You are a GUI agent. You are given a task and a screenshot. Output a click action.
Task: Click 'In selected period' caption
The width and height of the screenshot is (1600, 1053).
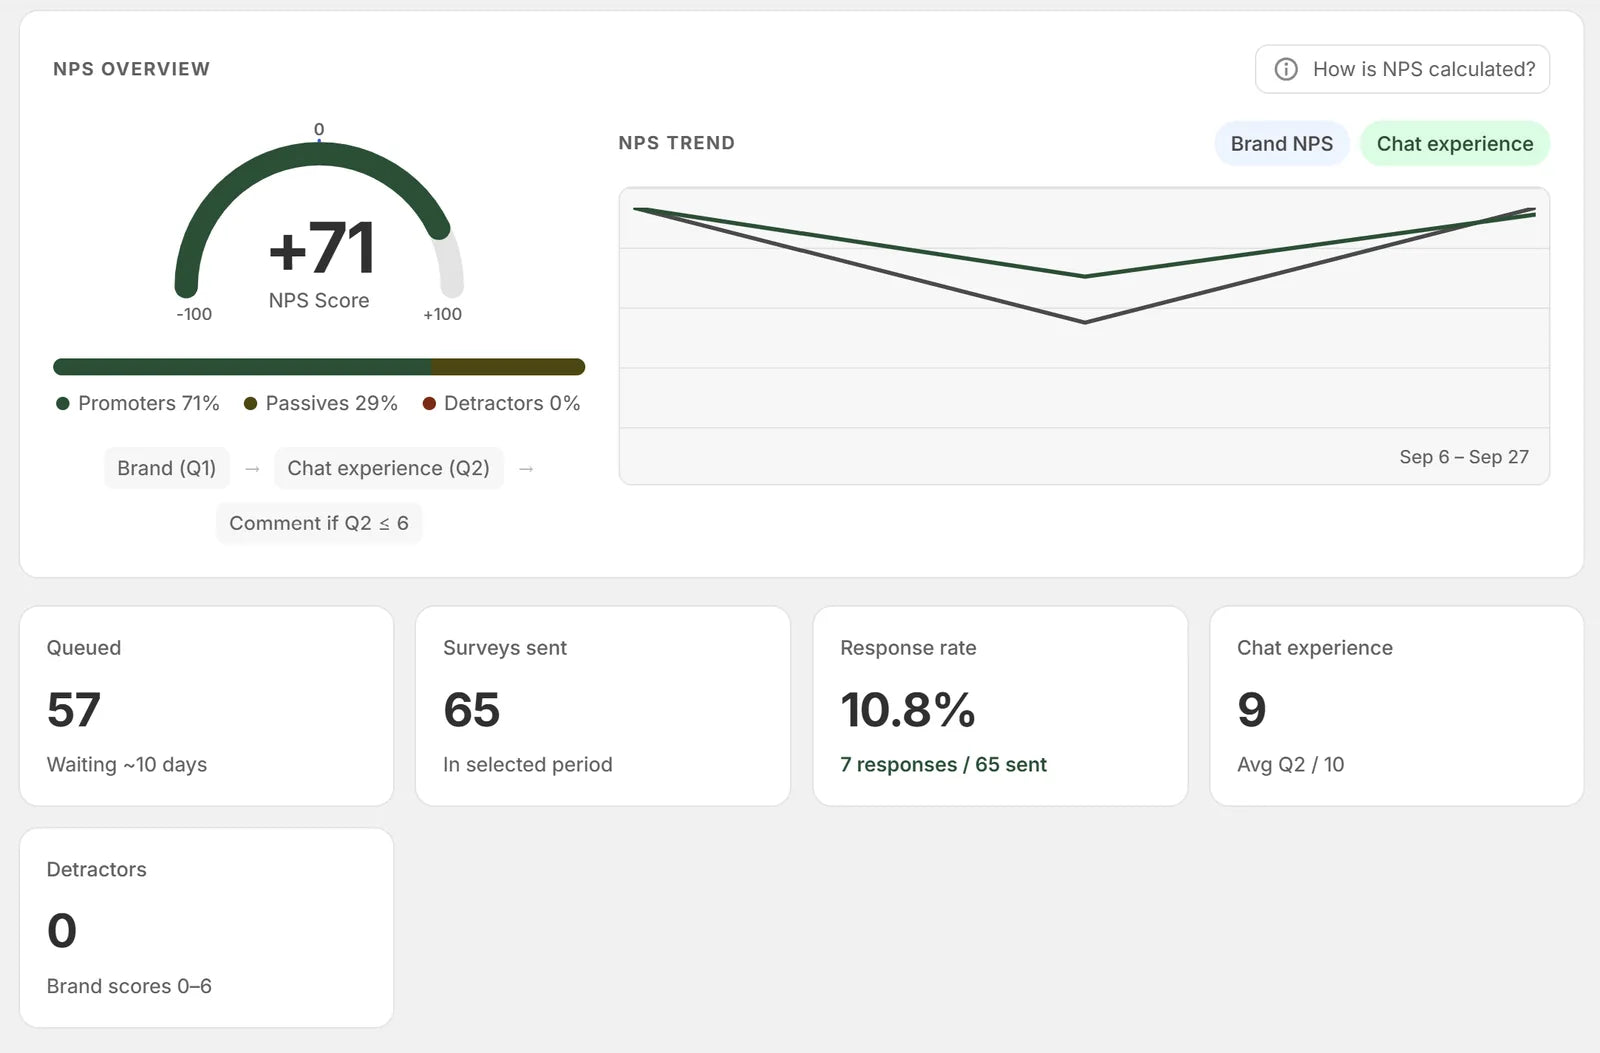(x=528, y=764)
